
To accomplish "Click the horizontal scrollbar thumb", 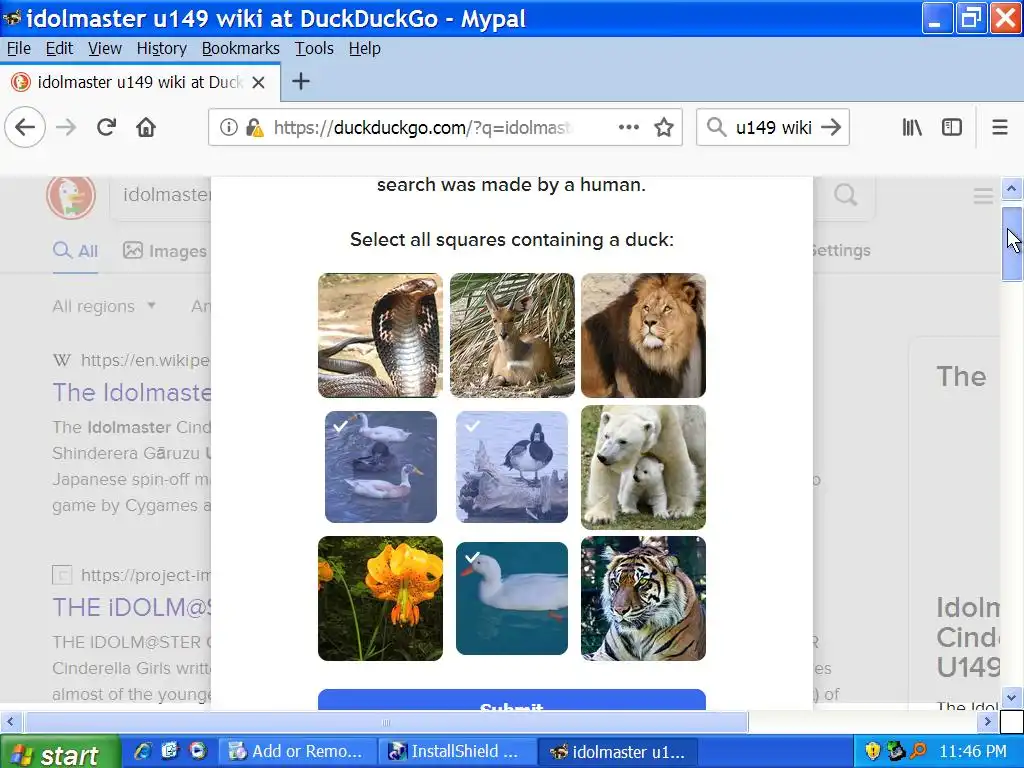I will point(385,722).
